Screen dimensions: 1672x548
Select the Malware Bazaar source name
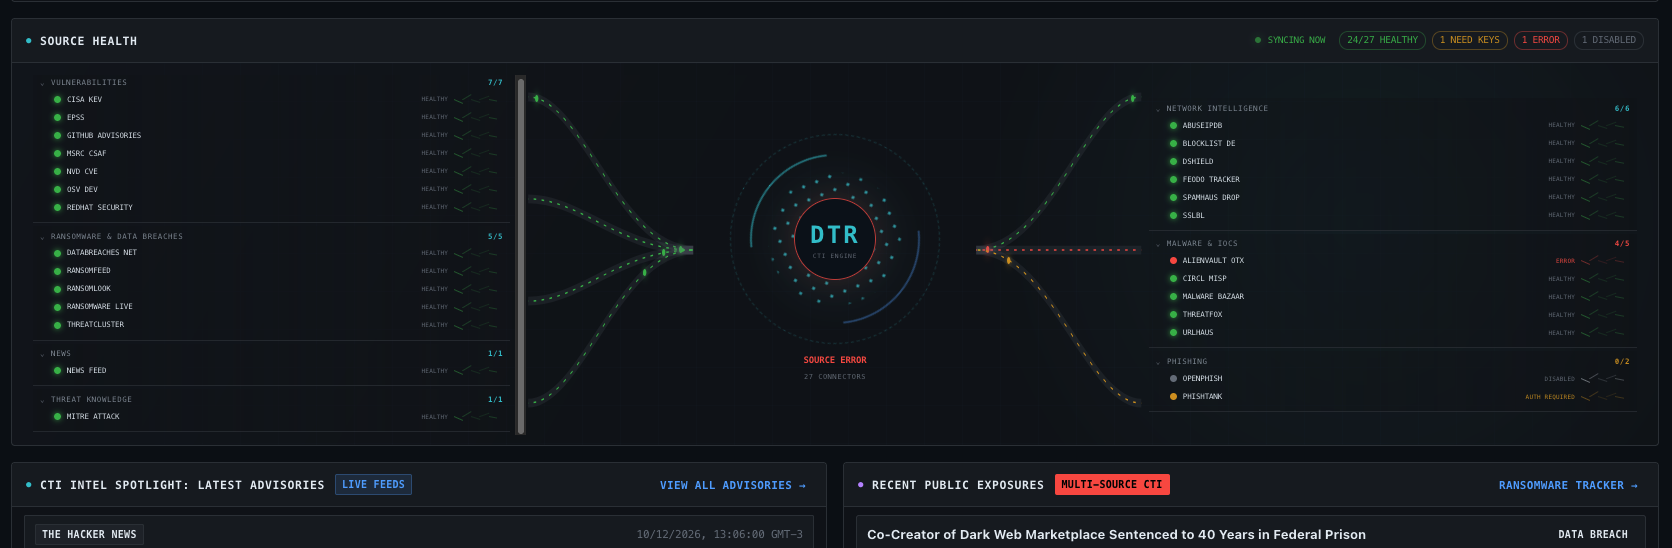[1213, 297]
